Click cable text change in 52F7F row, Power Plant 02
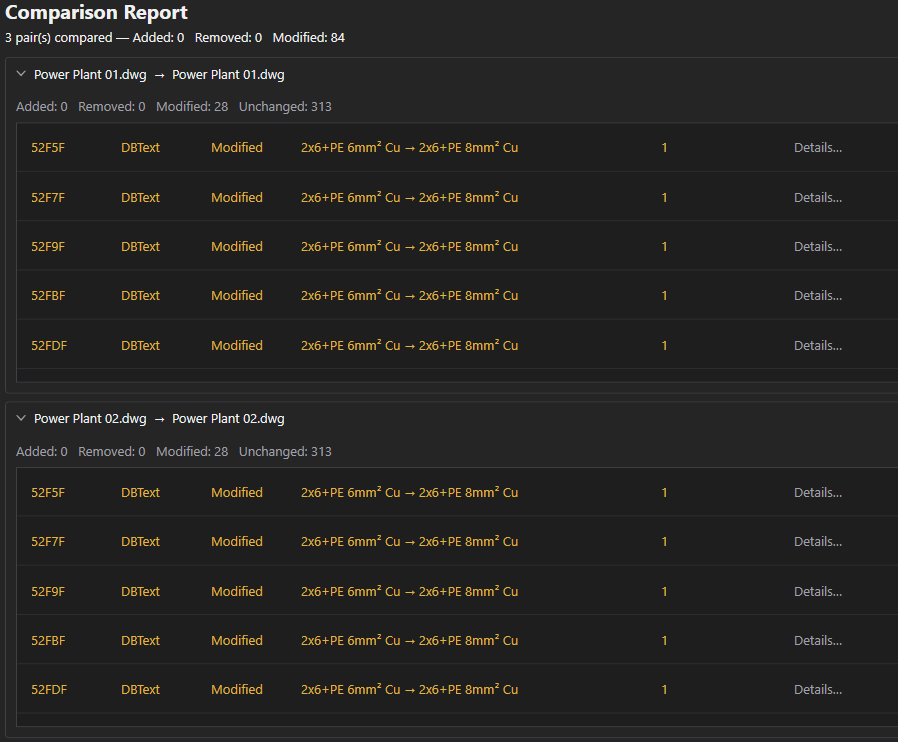The image size is (898, 742). [409, 542]
